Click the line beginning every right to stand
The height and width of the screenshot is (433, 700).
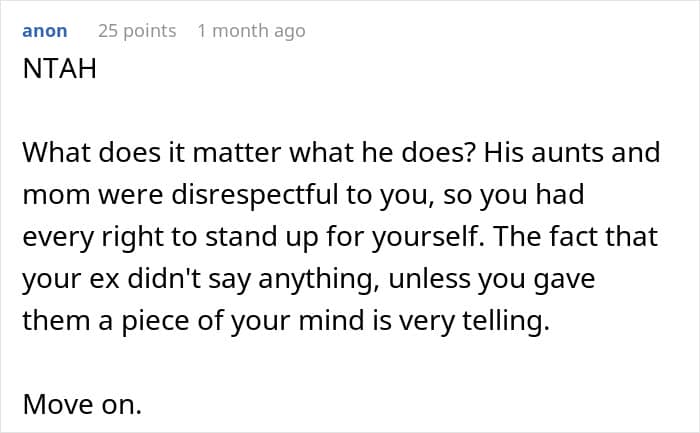pyautogui.click(x=340, y=237)
